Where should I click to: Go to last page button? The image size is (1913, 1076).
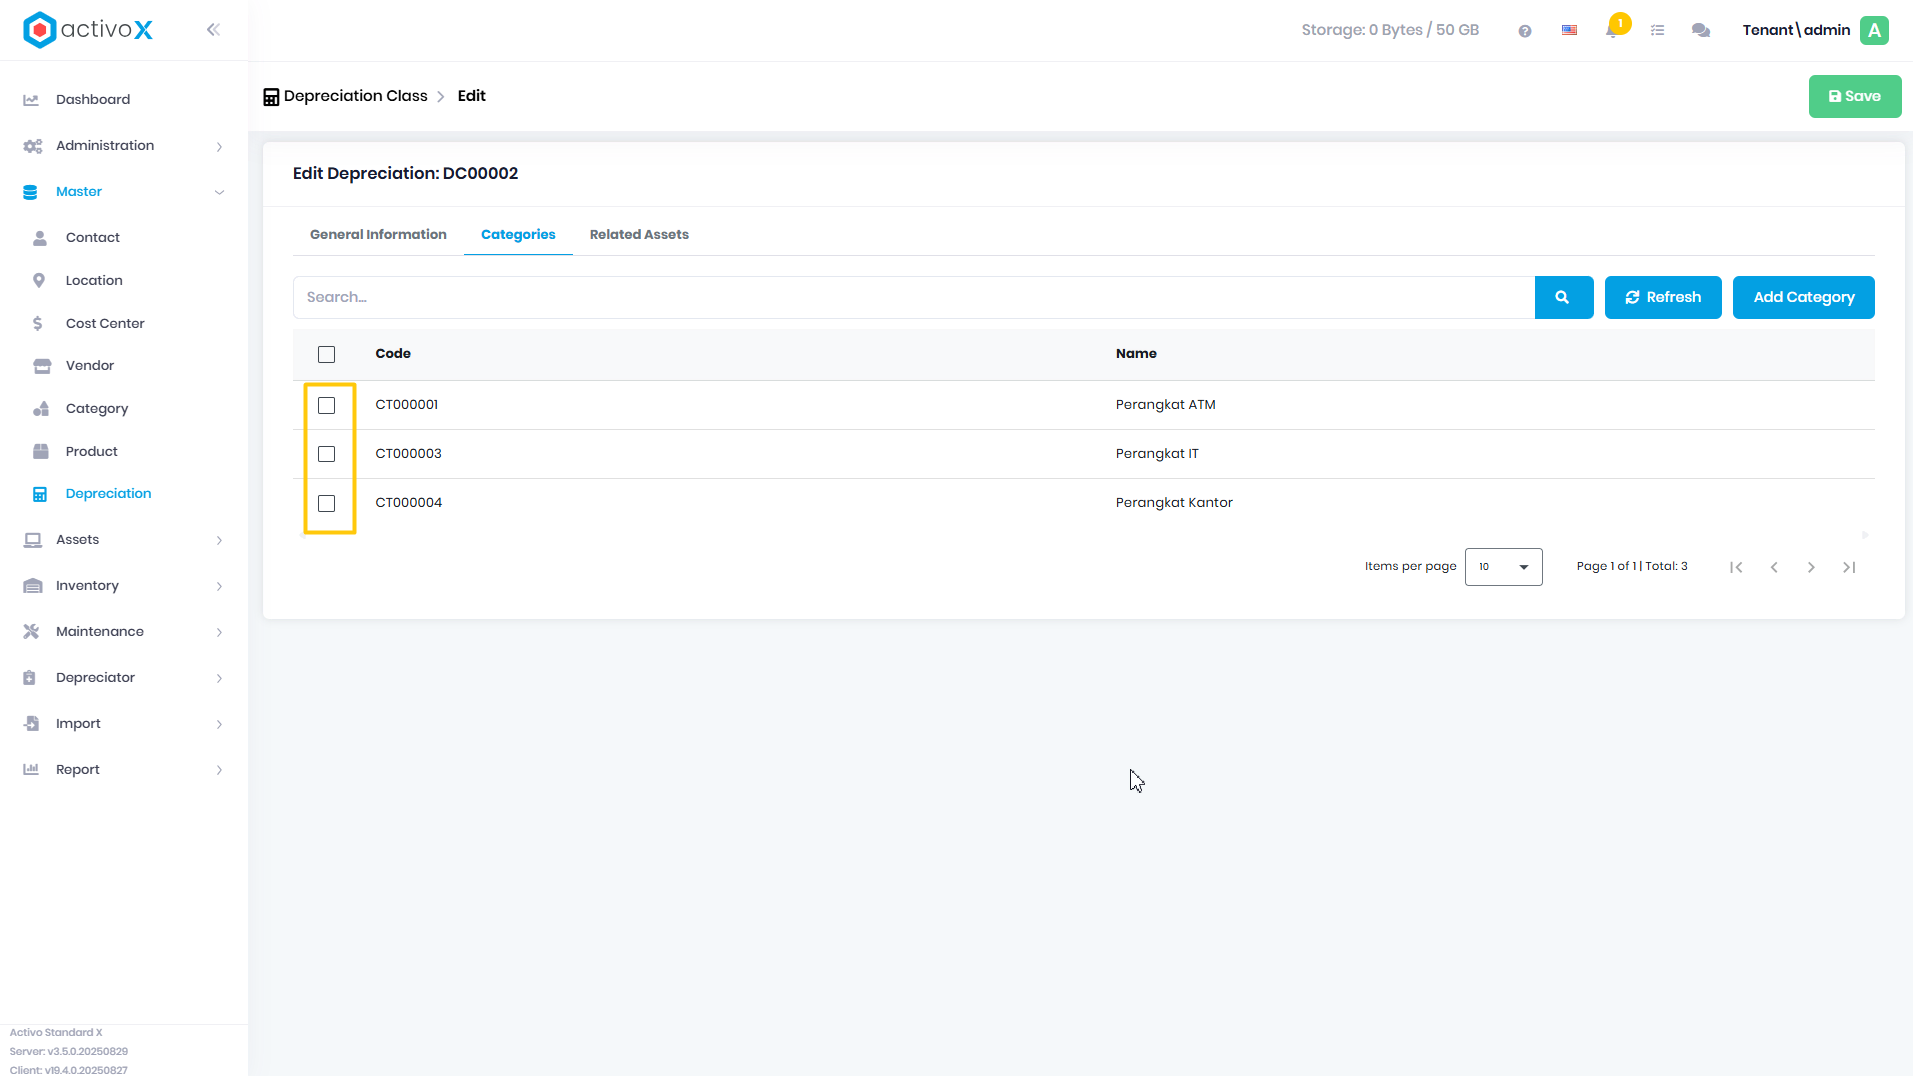pos(1849,567)
